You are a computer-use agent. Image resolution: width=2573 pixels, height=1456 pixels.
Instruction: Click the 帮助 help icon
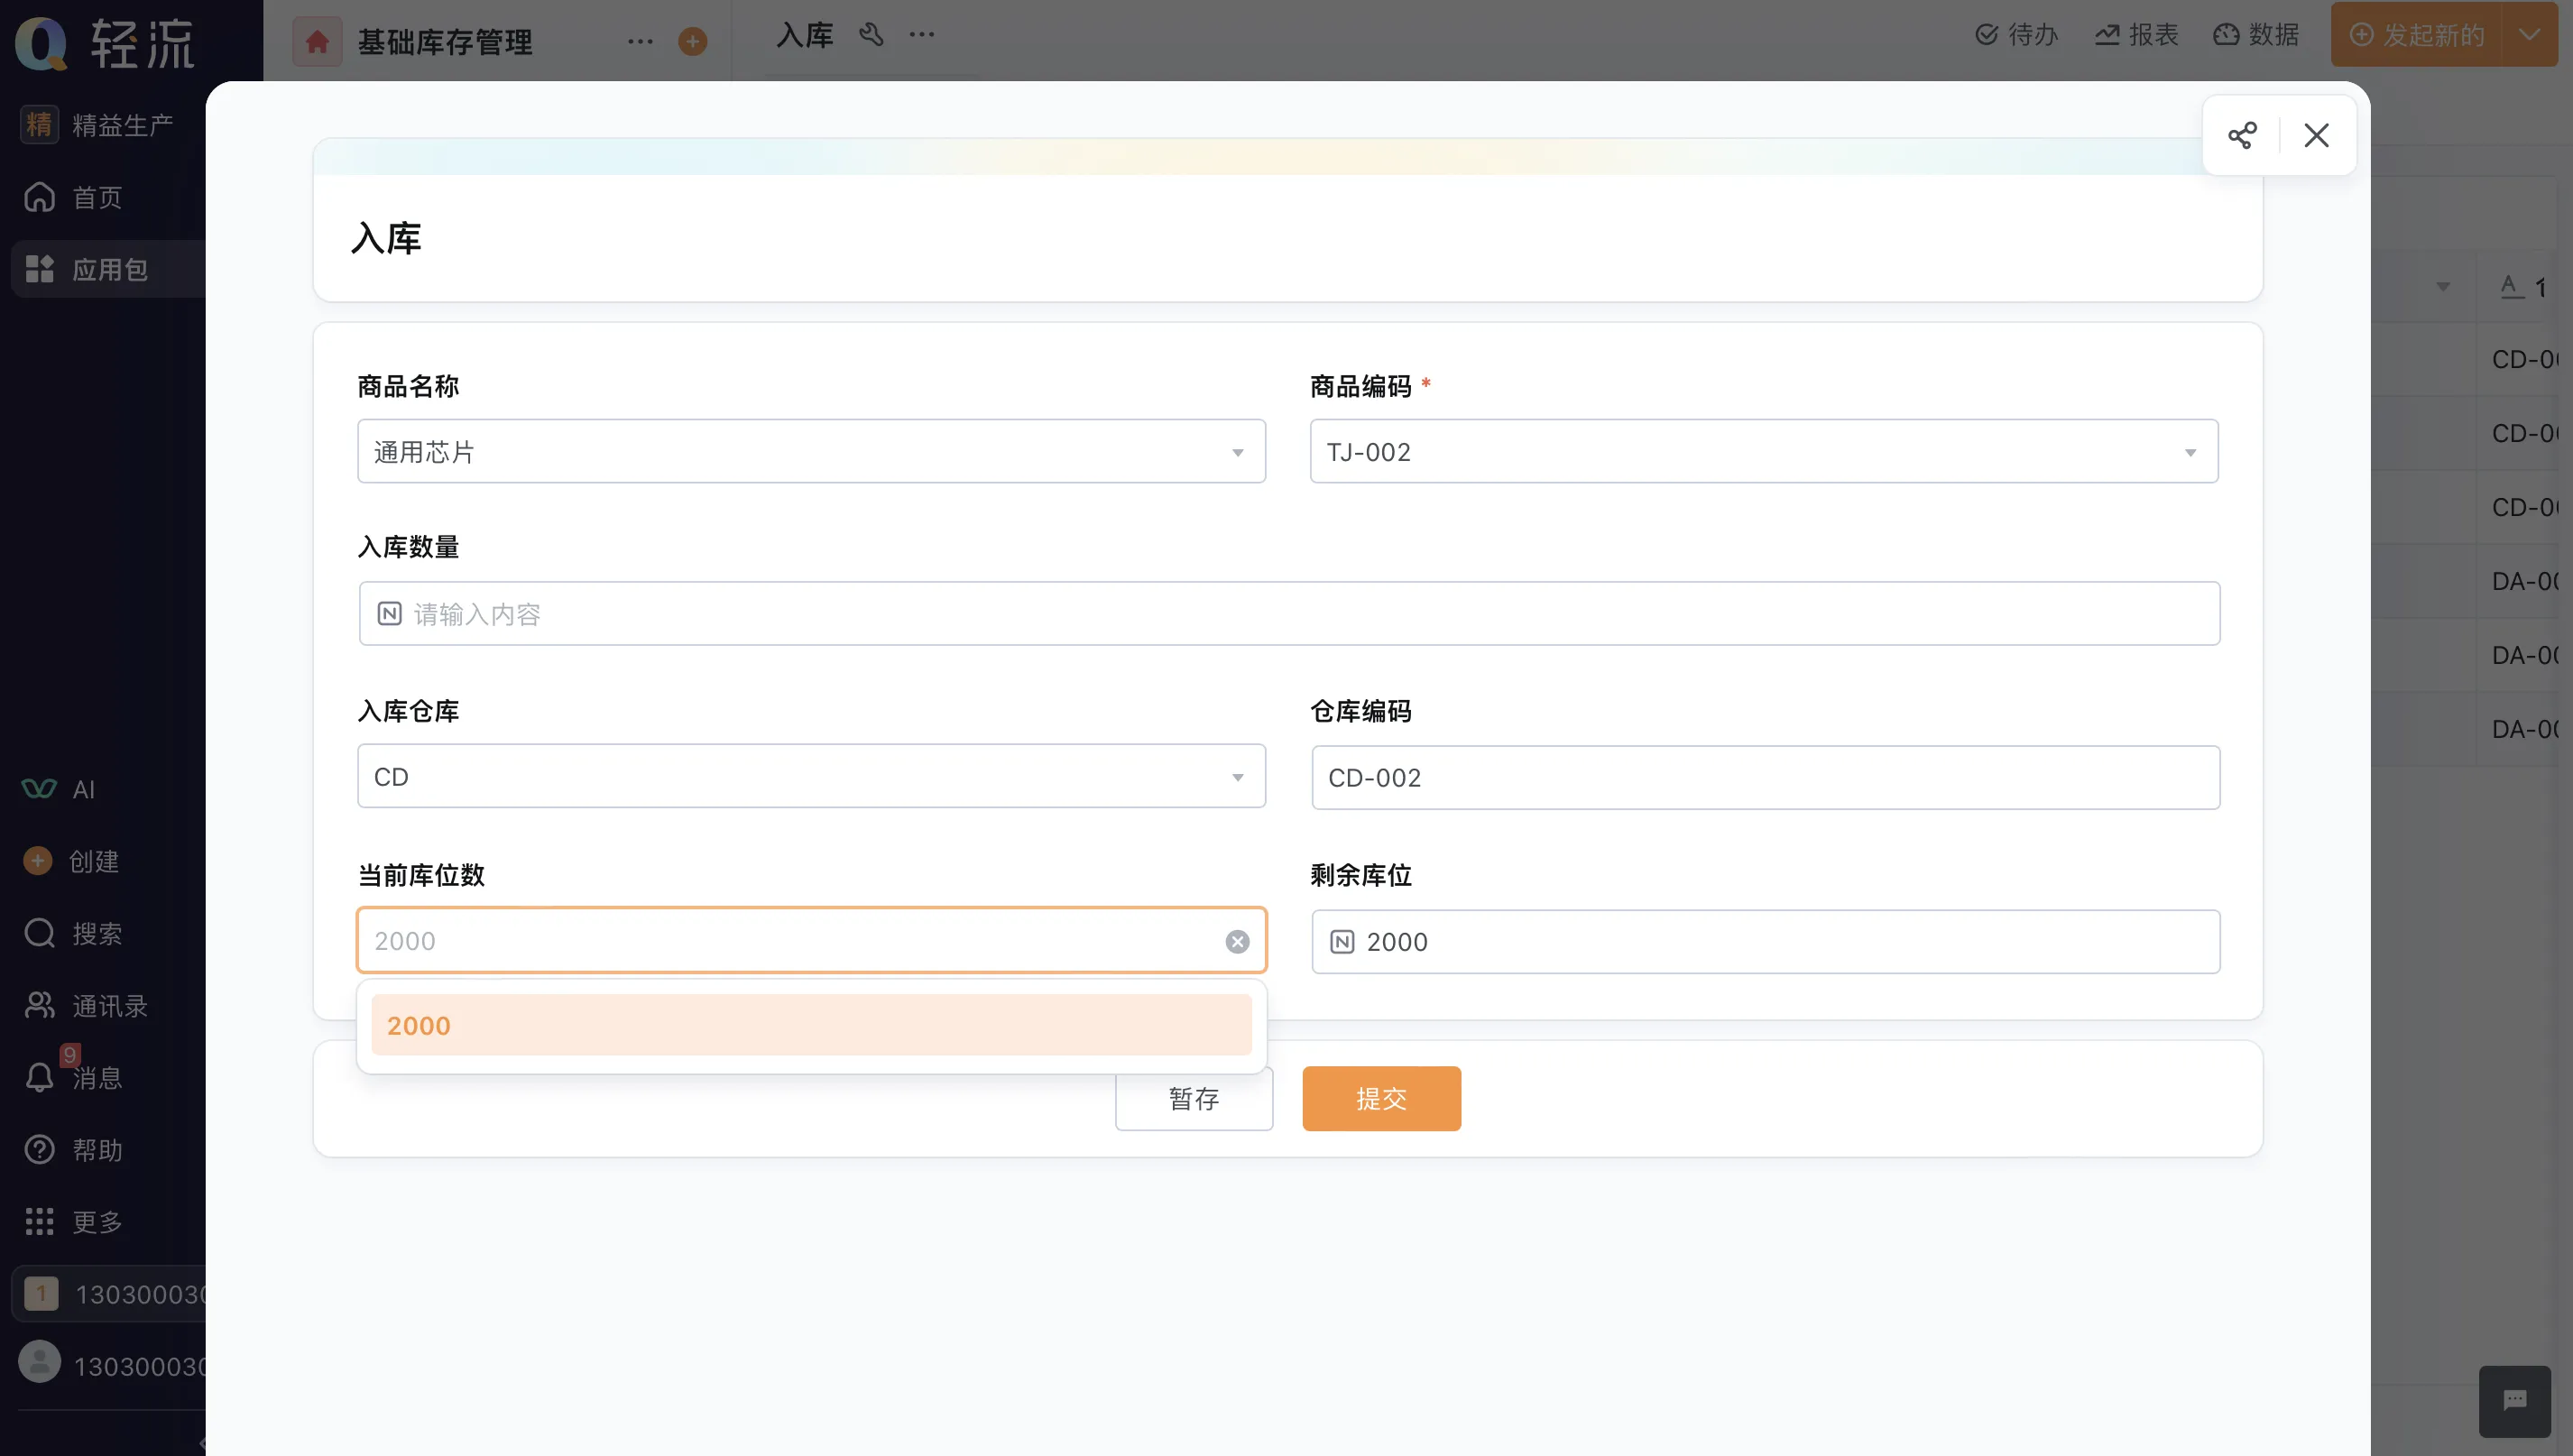click(40, 1149)
